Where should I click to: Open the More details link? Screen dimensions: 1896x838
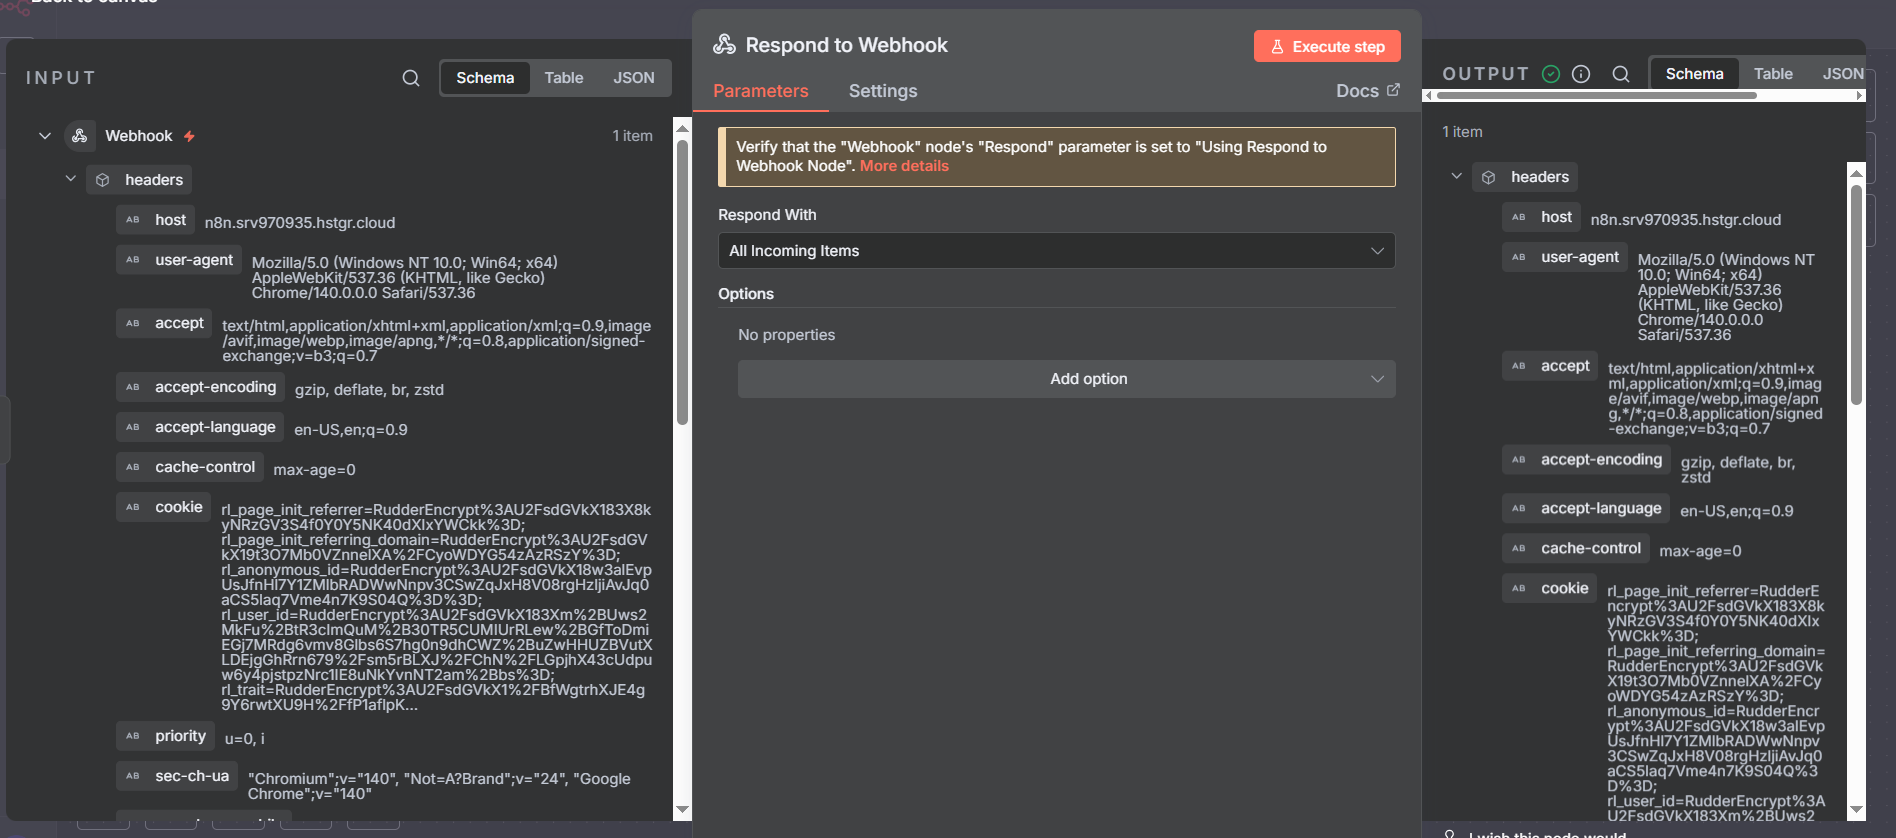(904, 166)
